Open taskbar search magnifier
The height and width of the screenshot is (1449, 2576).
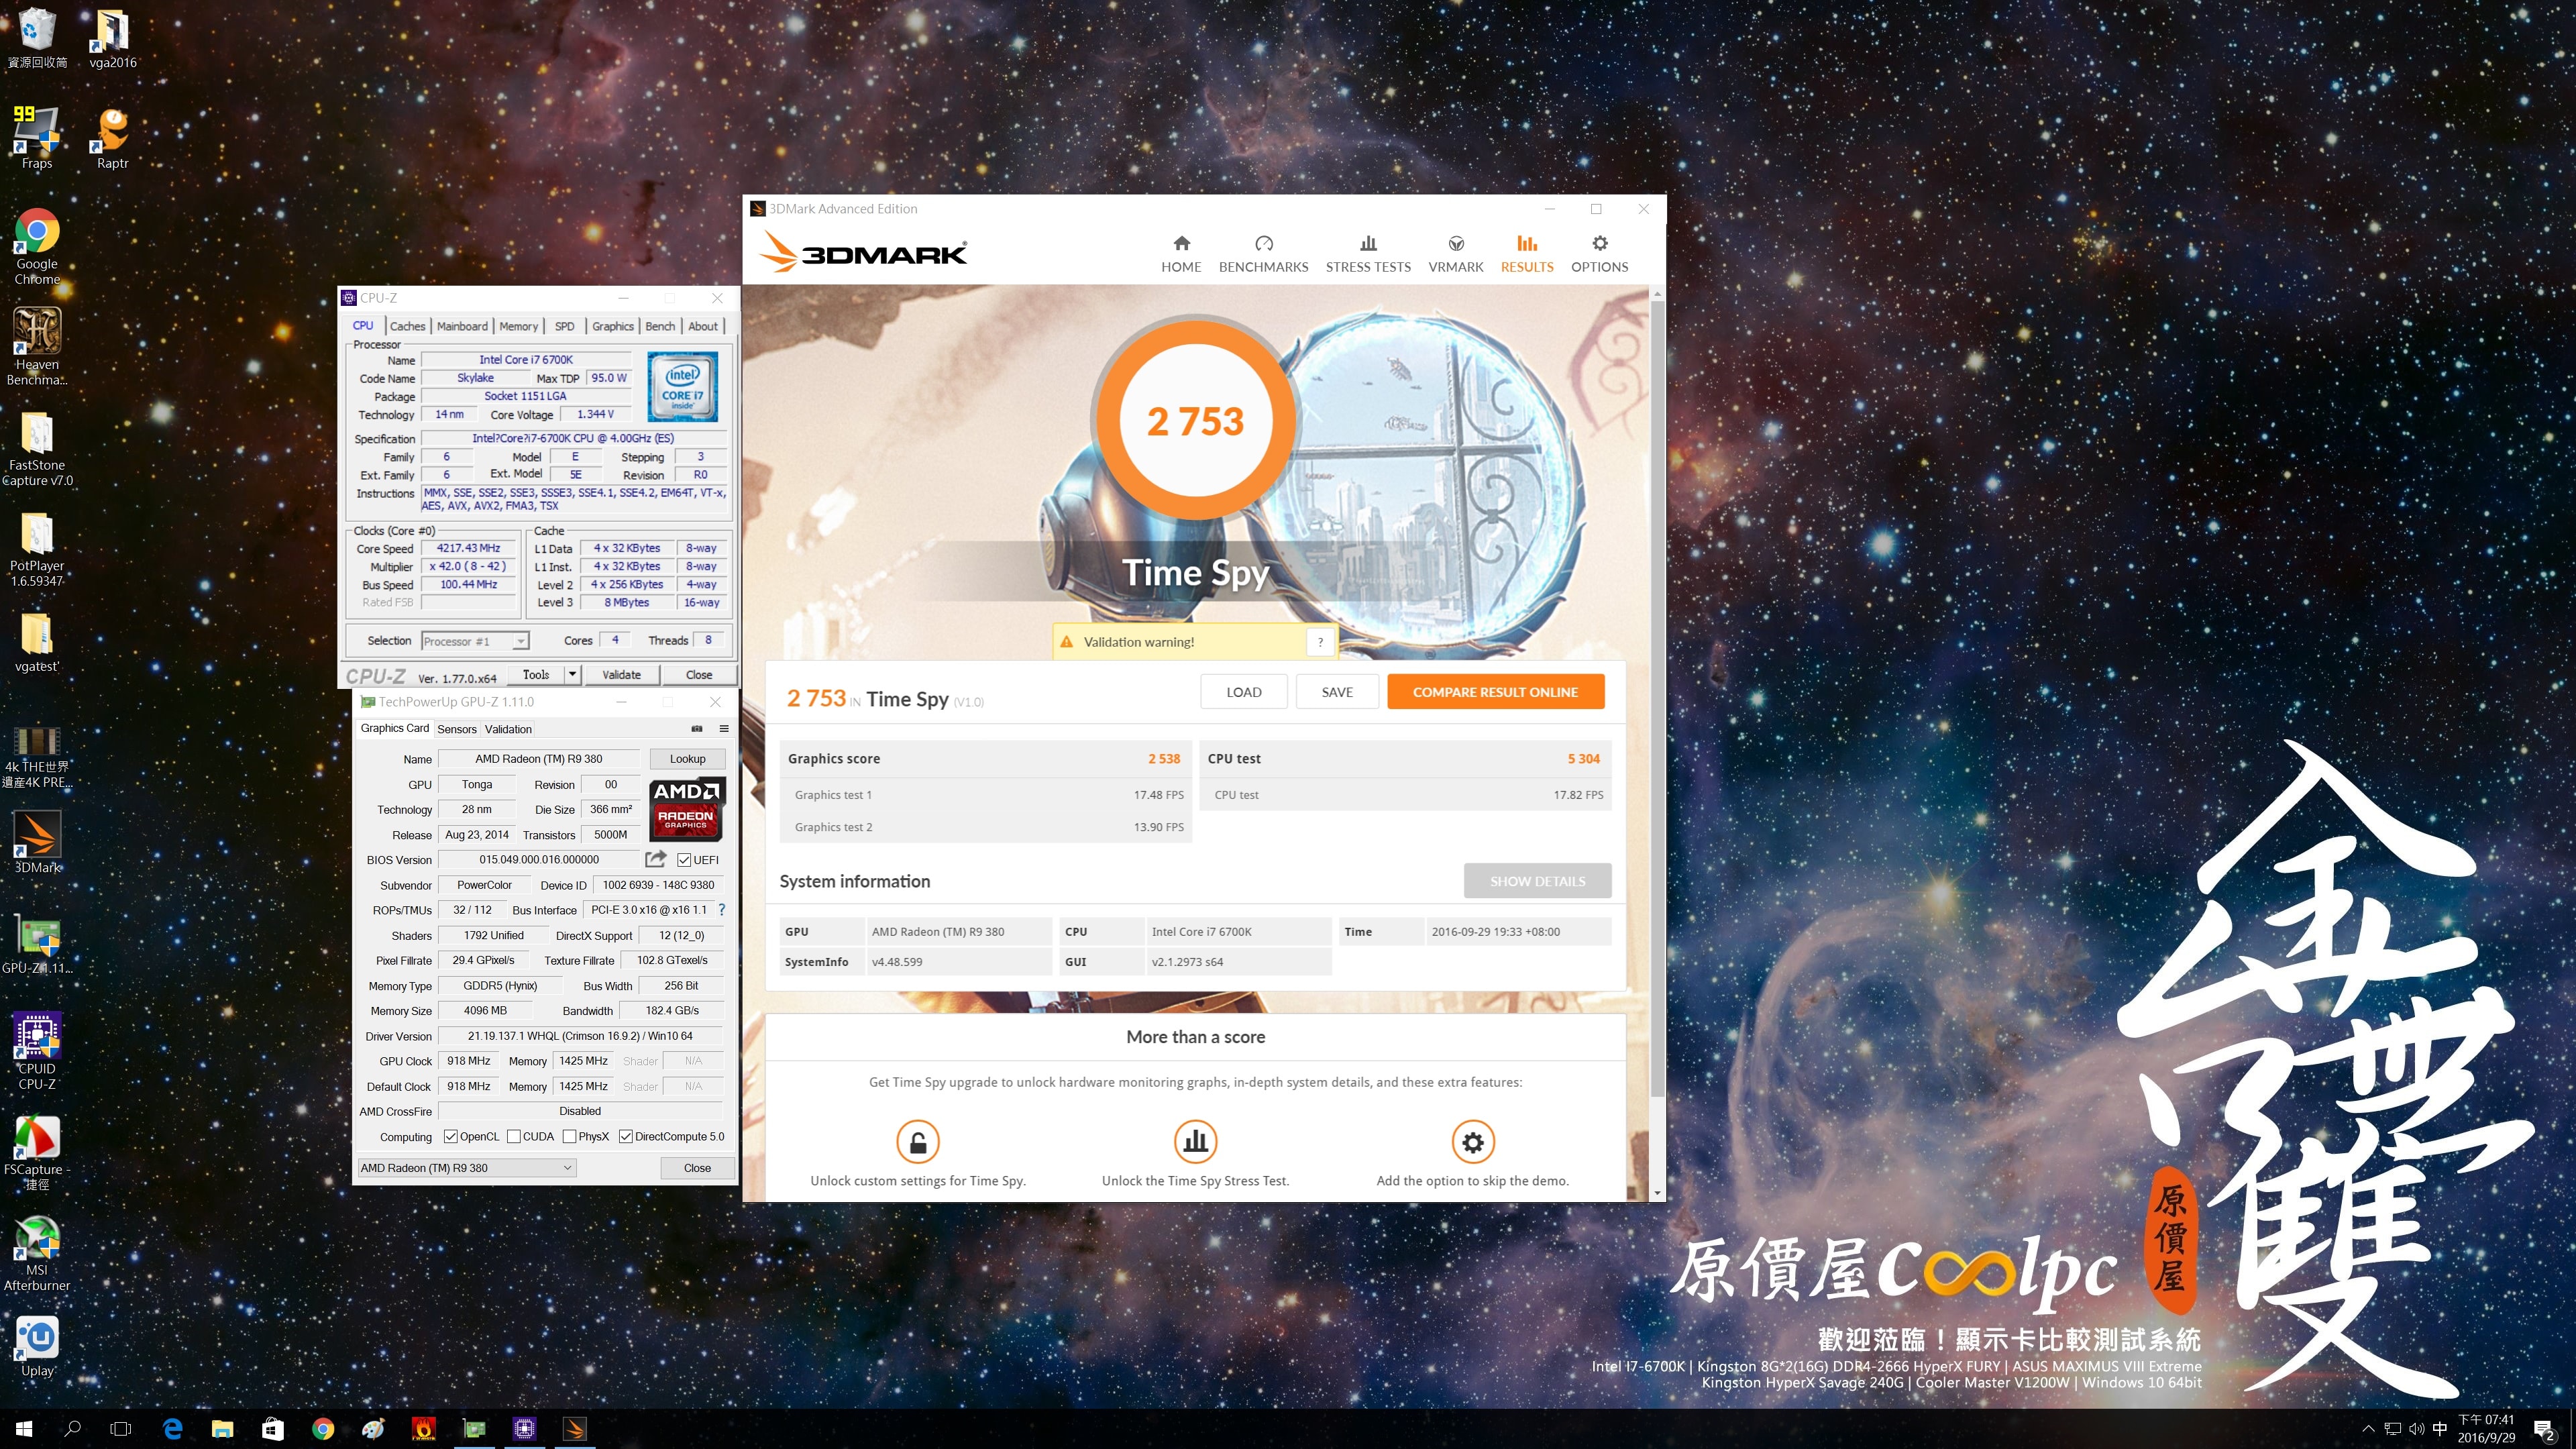tap(72, 1429)
